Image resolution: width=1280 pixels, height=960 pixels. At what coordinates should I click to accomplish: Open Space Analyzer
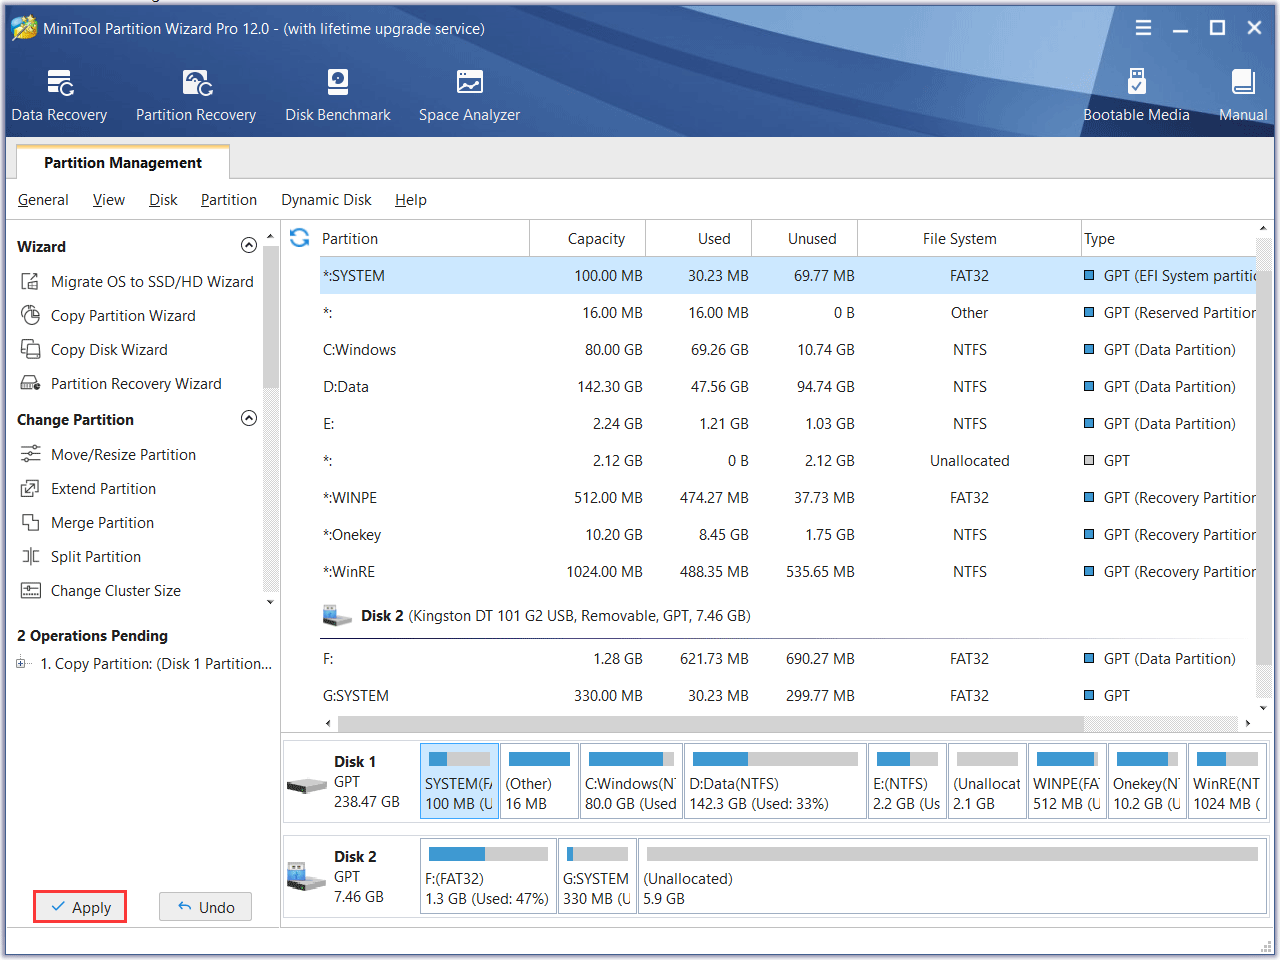click(469, 96)
